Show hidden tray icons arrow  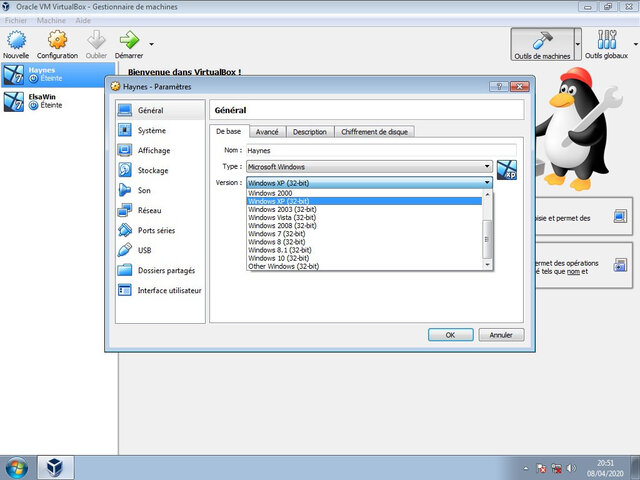526,468
